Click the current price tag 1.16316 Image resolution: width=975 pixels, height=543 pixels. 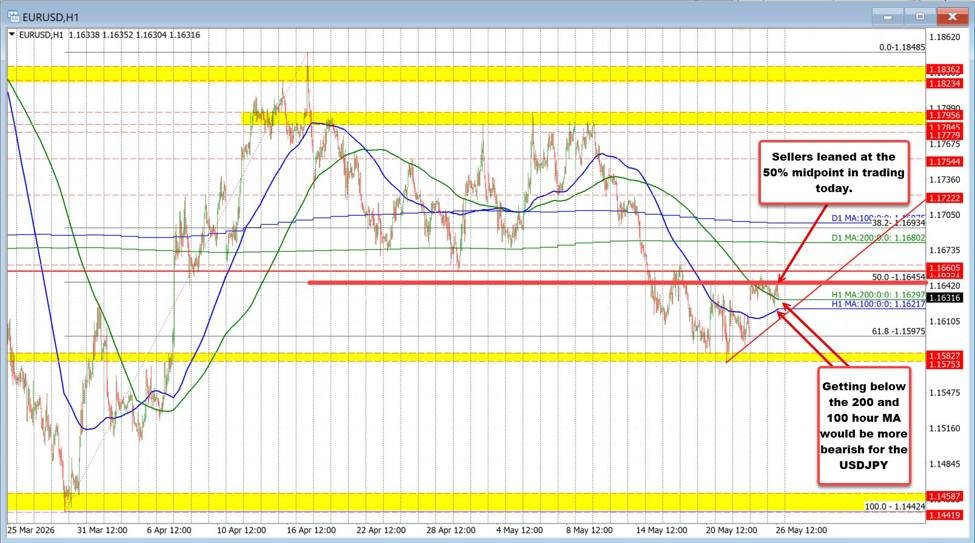point(945,298)
